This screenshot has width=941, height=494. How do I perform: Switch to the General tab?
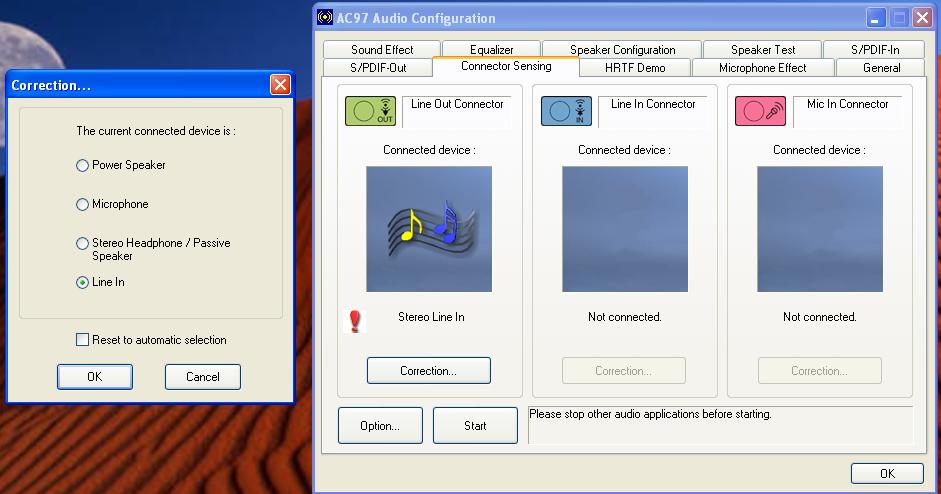point(881,68)
